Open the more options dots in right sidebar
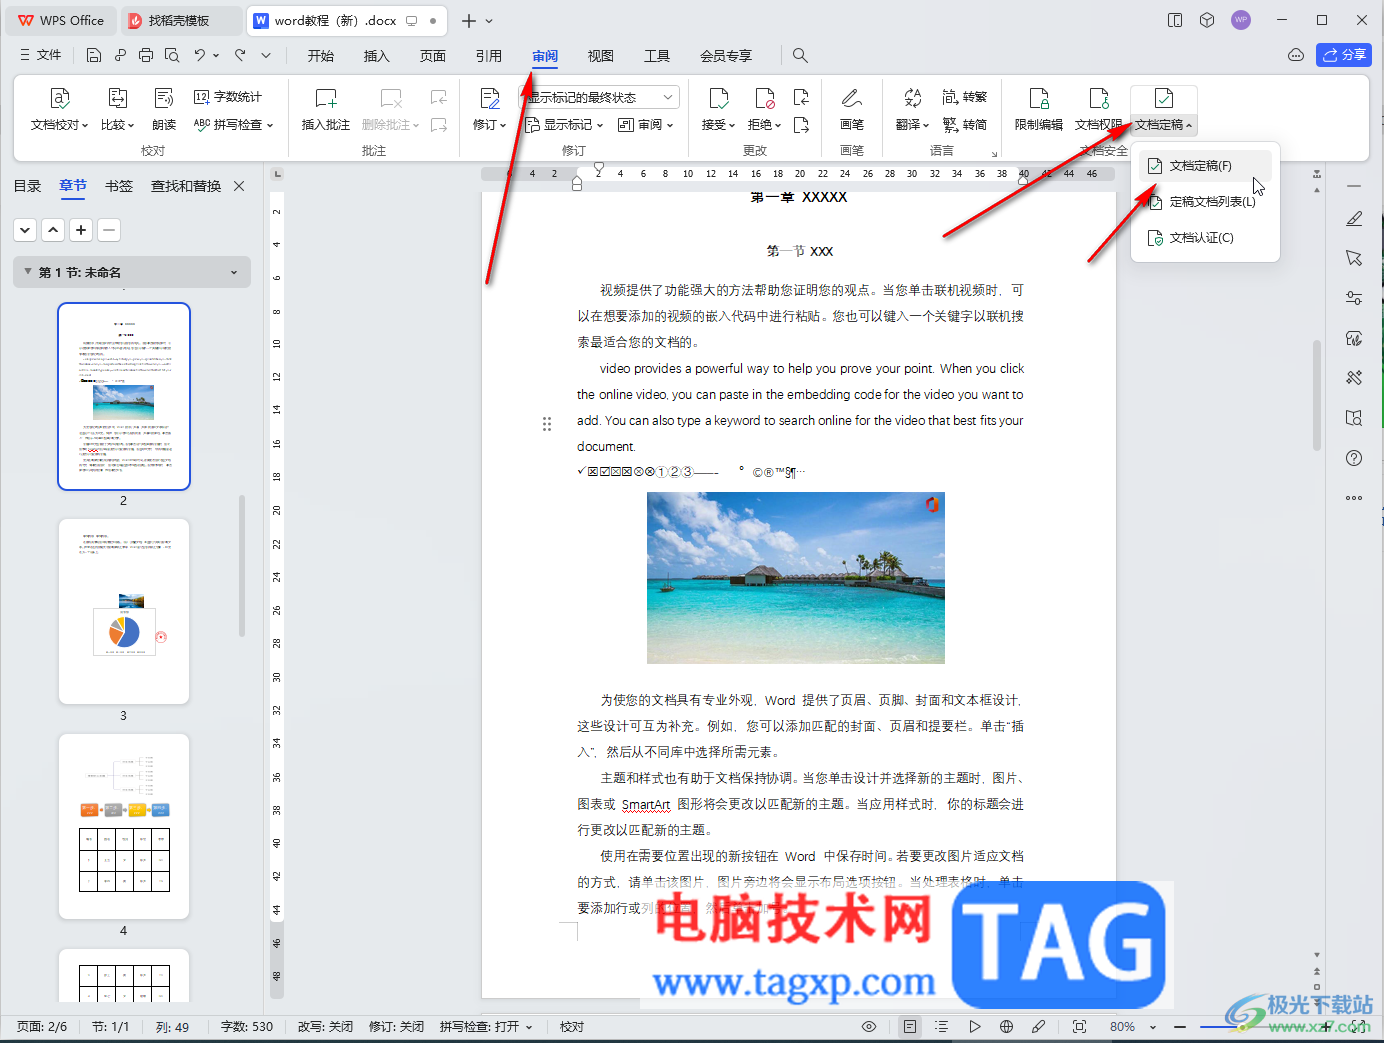1384x1043 pixels. pyautogui.click(x=1354, y=497)
